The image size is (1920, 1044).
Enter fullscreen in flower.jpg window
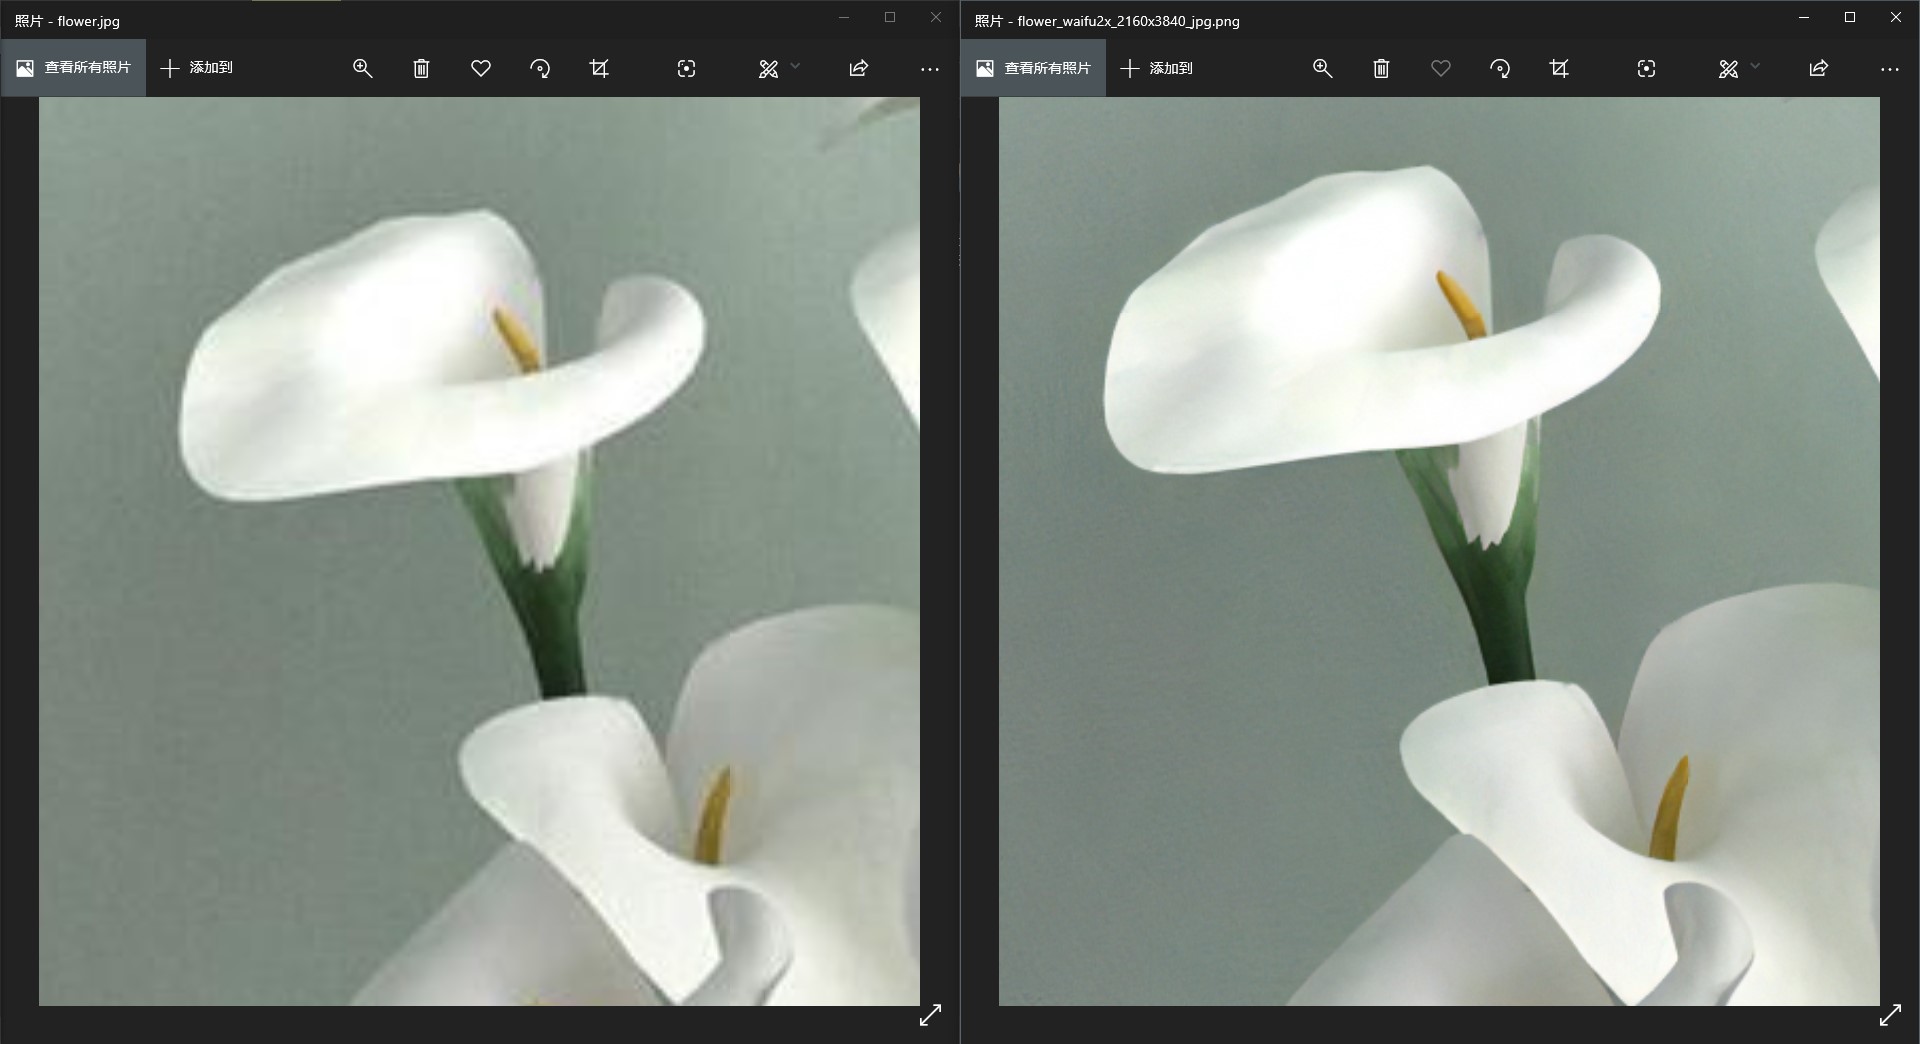[930, 1015]
